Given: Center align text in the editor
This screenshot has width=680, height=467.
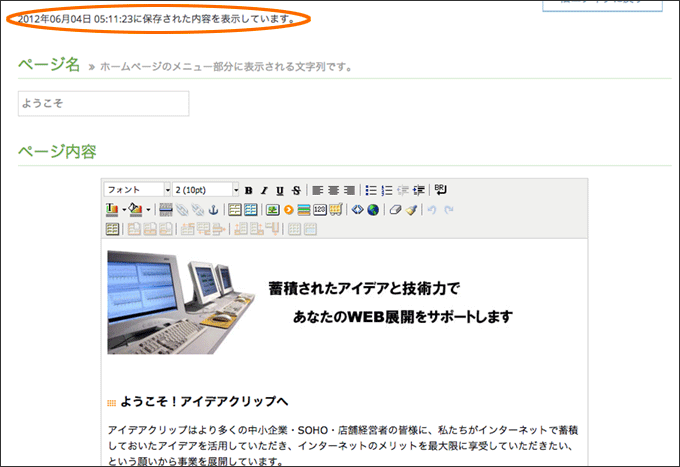Looking at the screenshot, I should tap(333, 190).
